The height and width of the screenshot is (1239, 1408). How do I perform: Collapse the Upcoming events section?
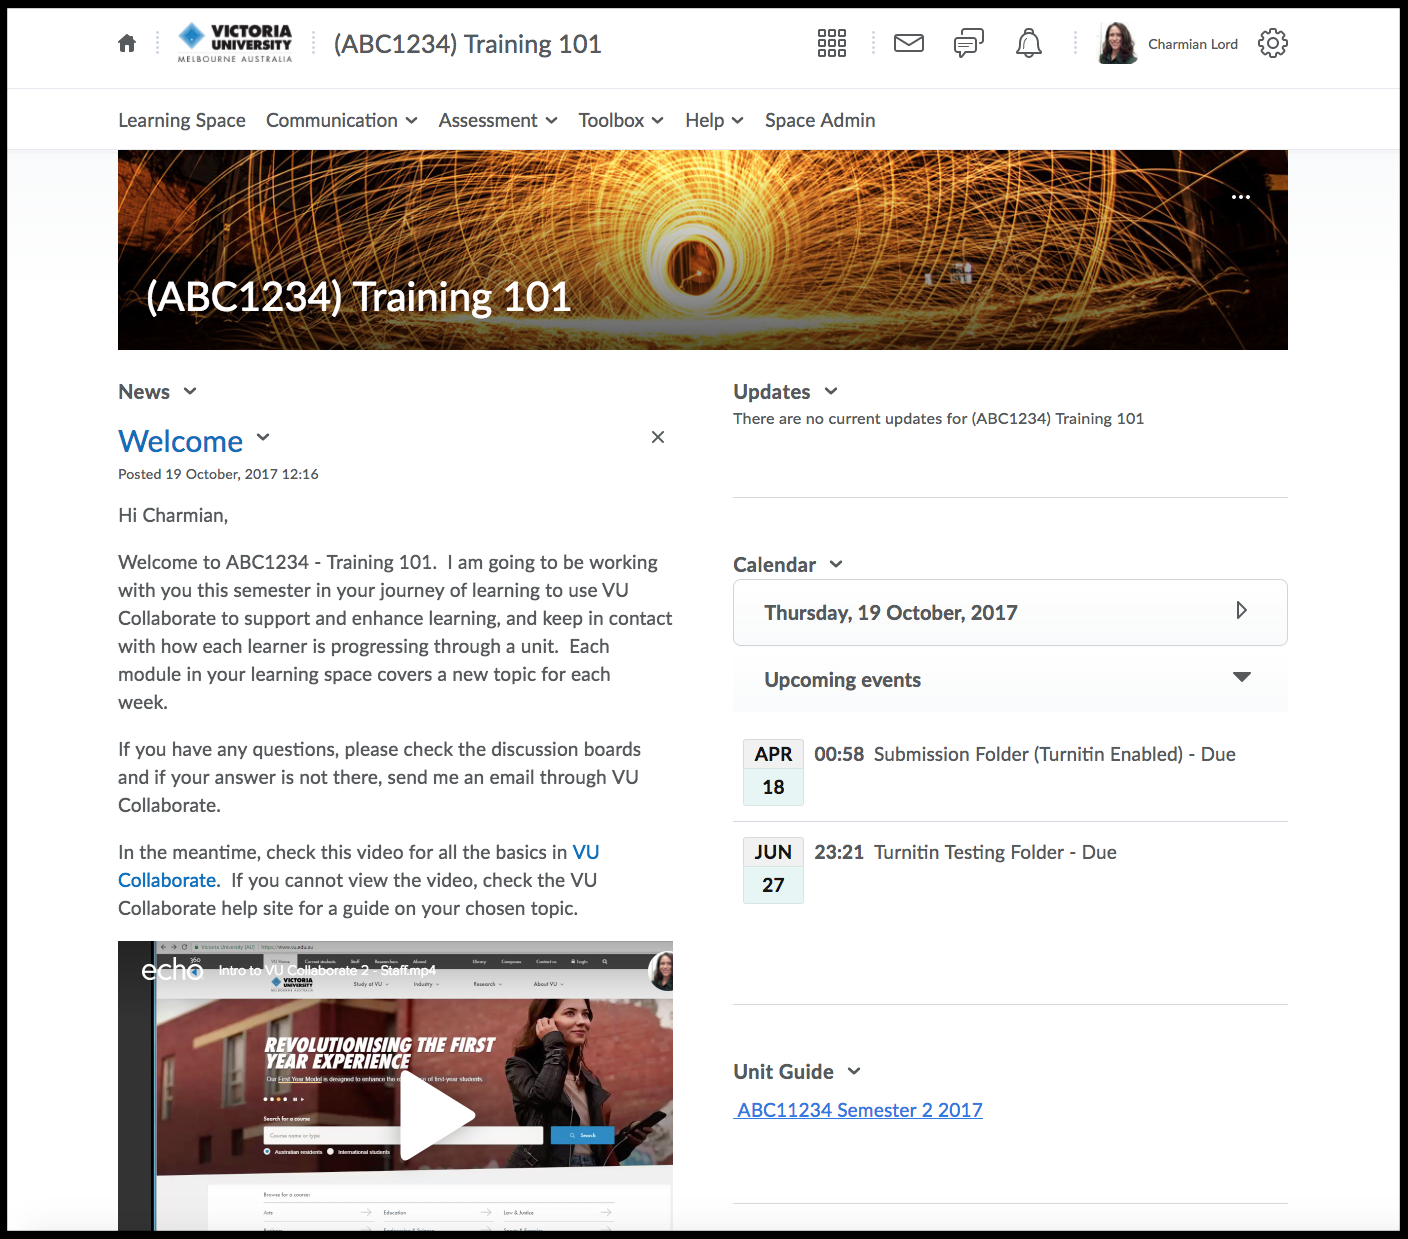(x=1241, y=678)
